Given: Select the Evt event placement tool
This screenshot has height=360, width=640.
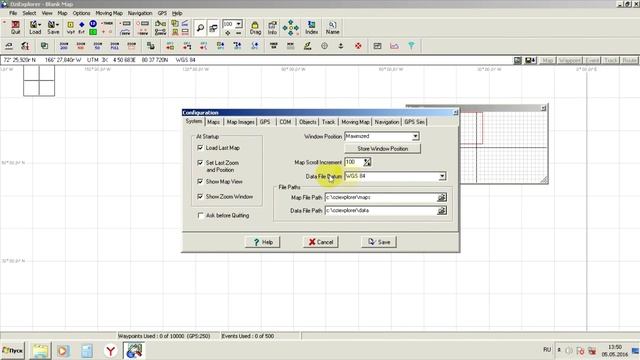Looking at the screenshot, I should click(82, 27).
